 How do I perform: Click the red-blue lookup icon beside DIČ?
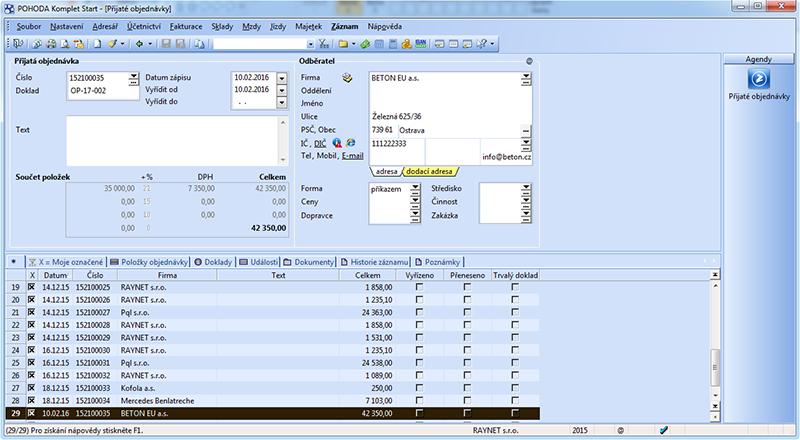click(x=337, y=143)
